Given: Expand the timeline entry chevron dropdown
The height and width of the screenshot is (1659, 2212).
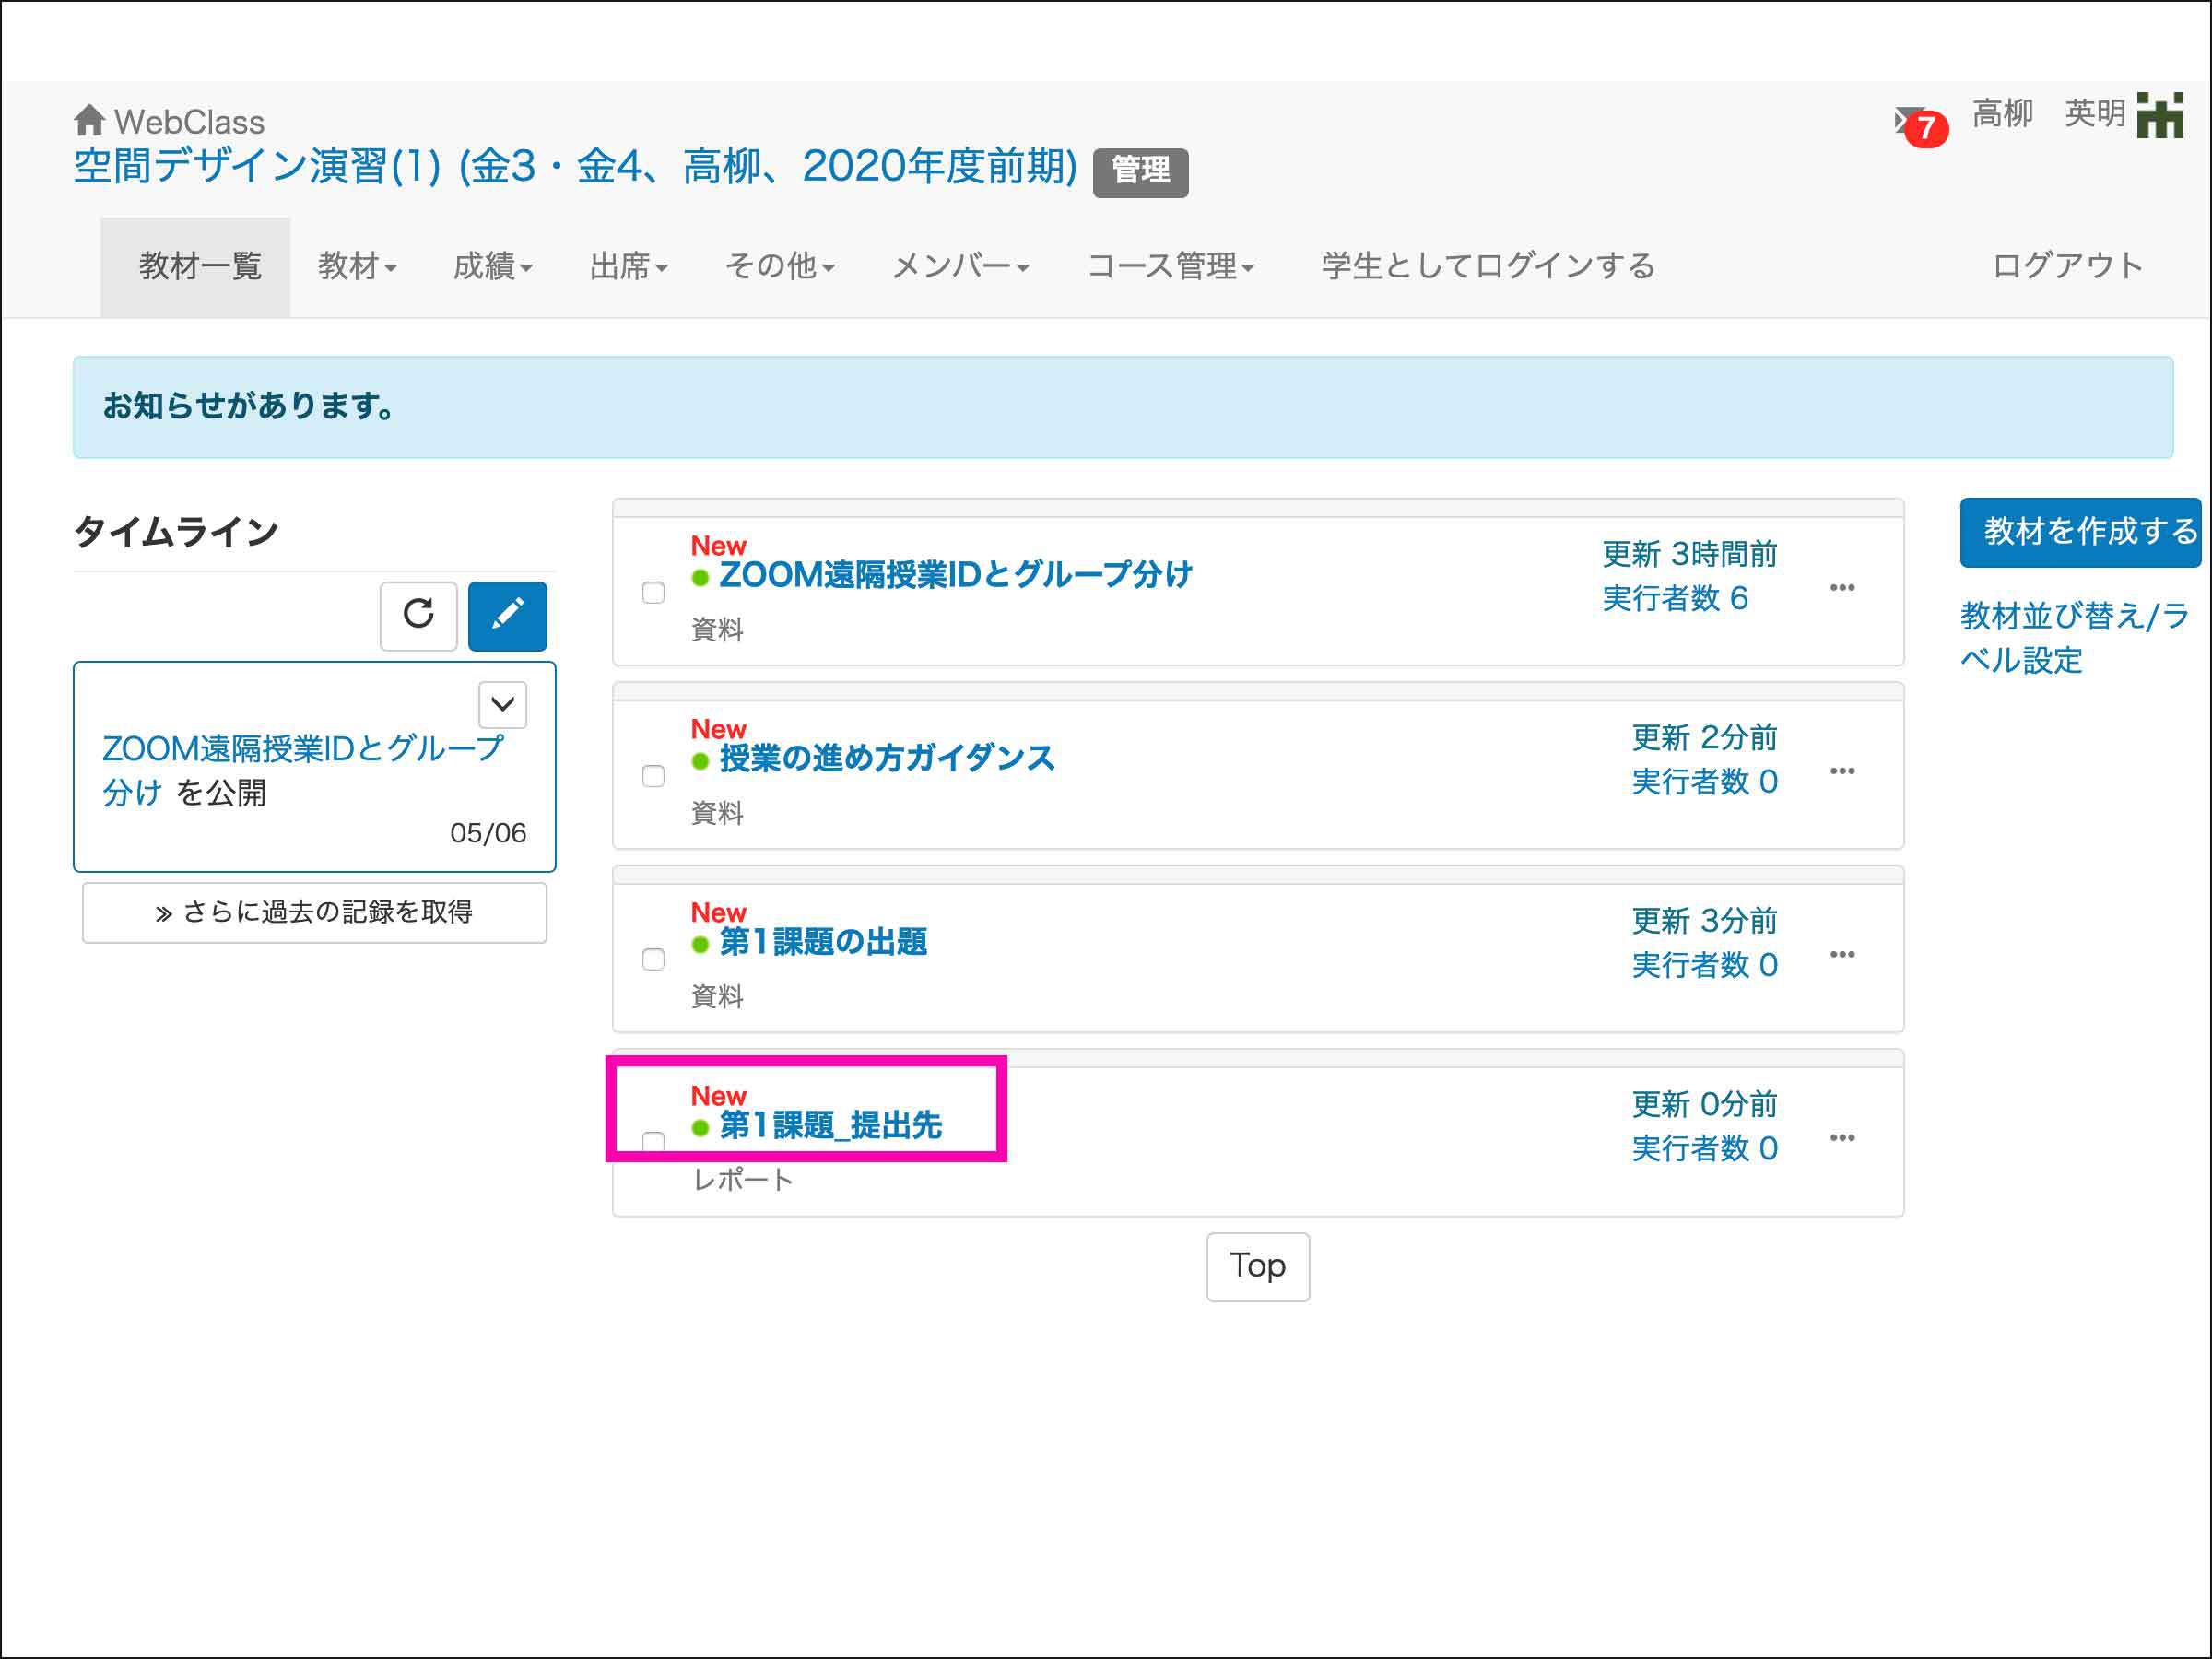Looking at the screenshot, I should pyautogui.click(x=502, y=704).
